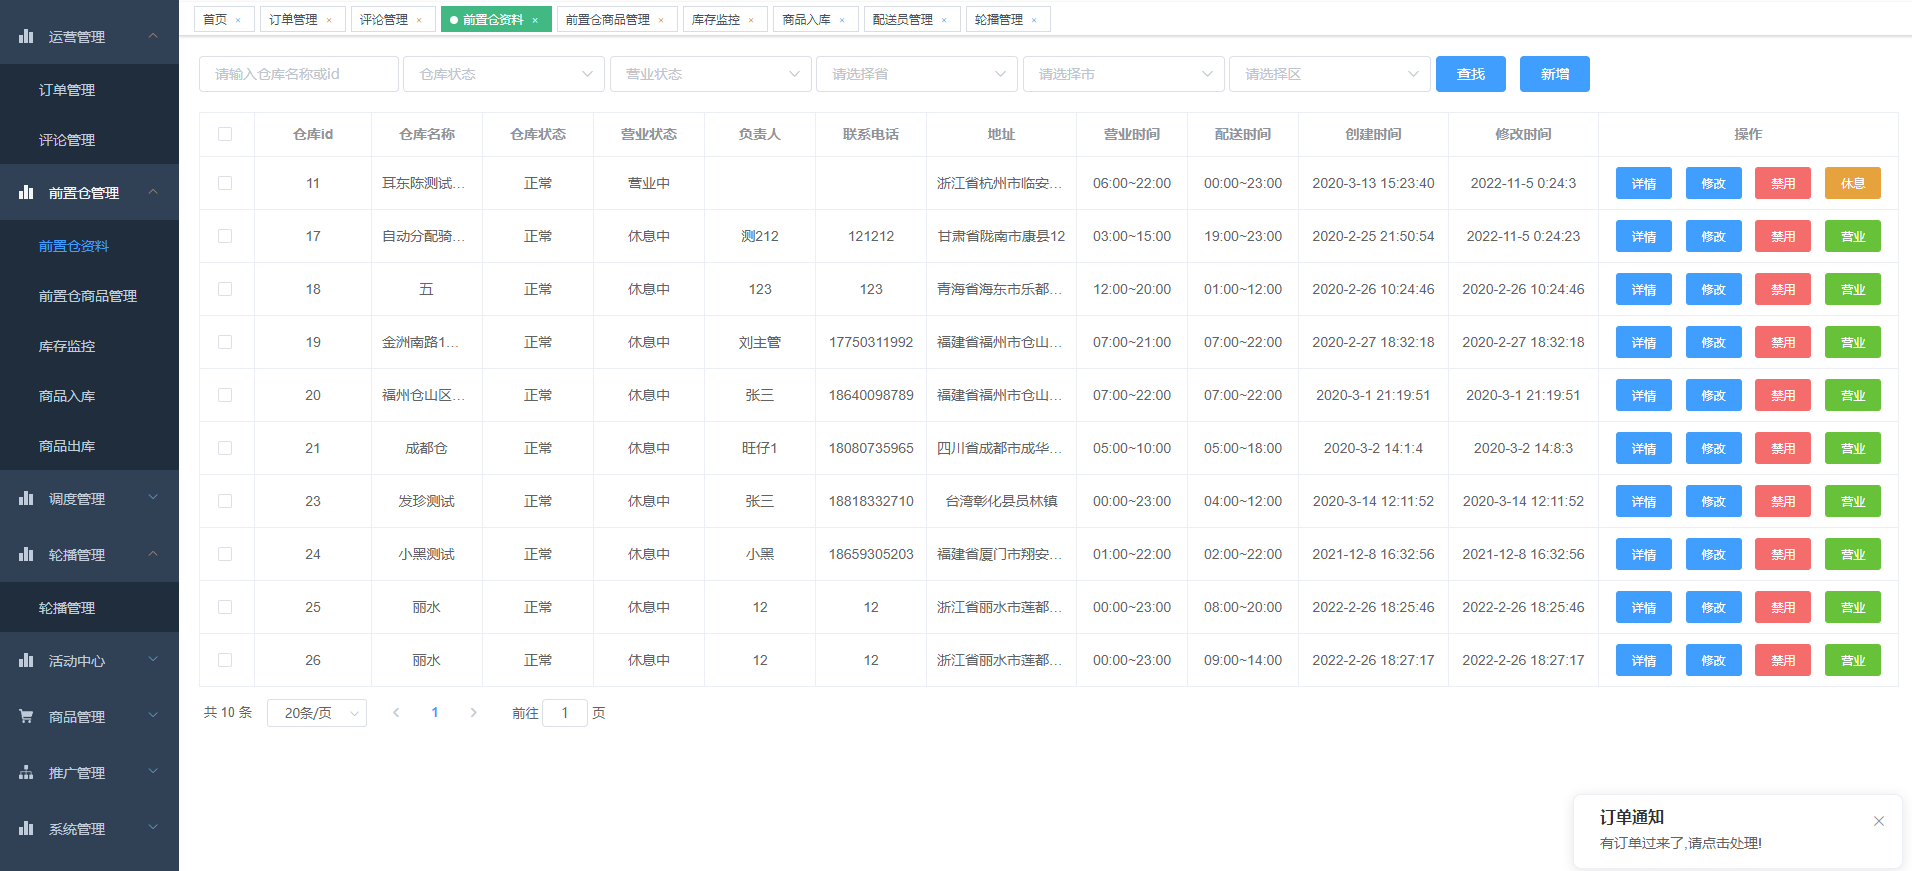
Task: Open 商品出库 in the sidebar menu
Action: pos(67,446)
